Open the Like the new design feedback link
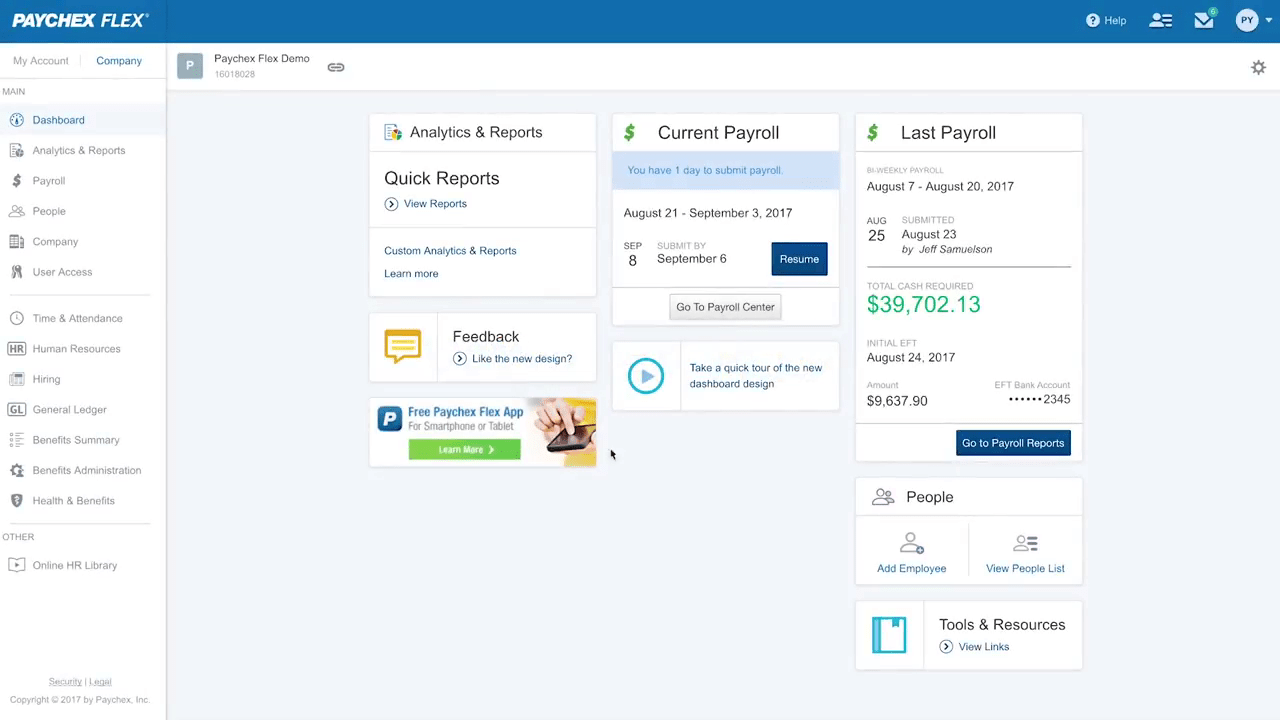Screen dimensions: 1280x720 pyautogui.click(x=522, y=358)
